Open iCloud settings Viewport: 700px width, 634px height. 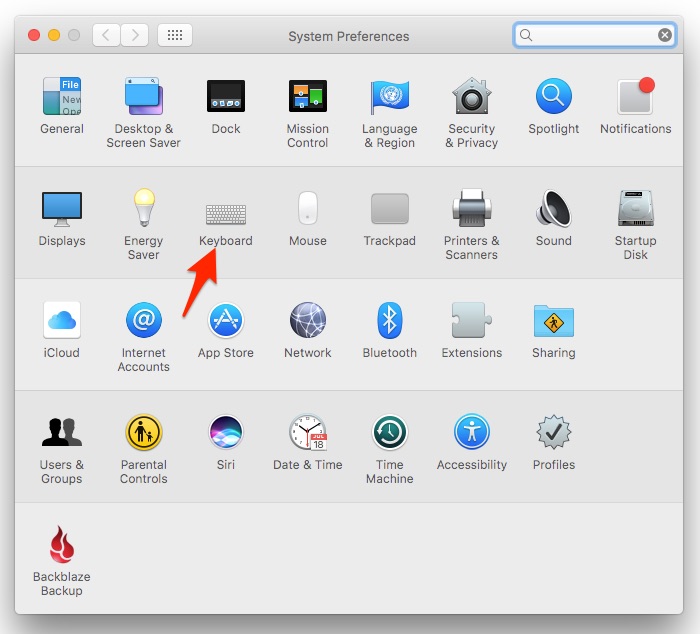click(61, 321)
